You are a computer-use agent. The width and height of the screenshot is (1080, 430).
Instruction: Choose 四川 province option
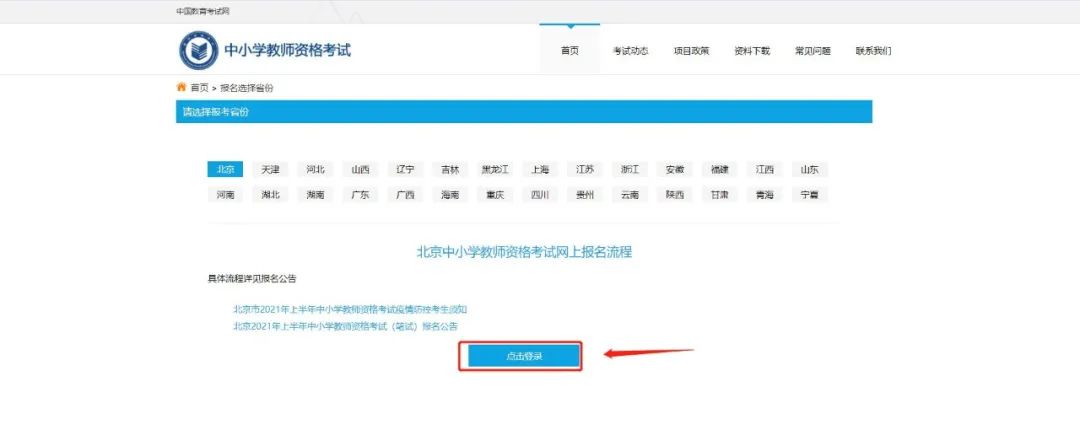[x=540, y=195]
